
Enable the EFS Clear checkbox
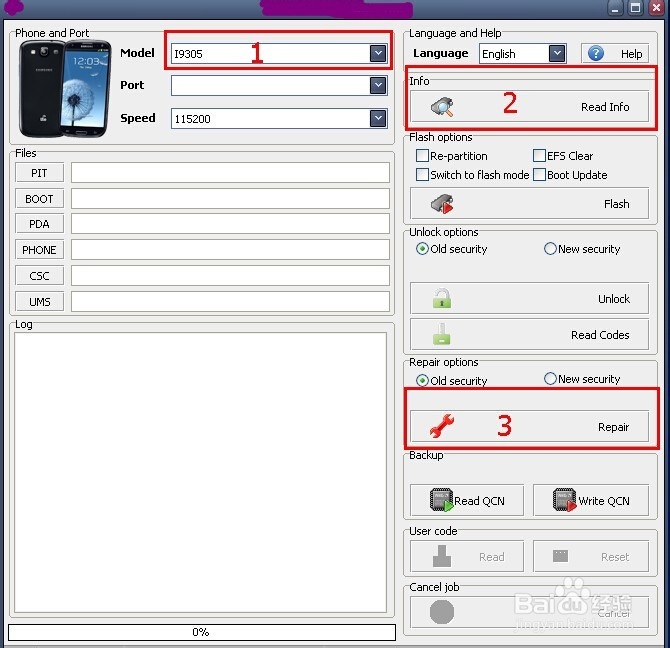(x=539, y=155)
